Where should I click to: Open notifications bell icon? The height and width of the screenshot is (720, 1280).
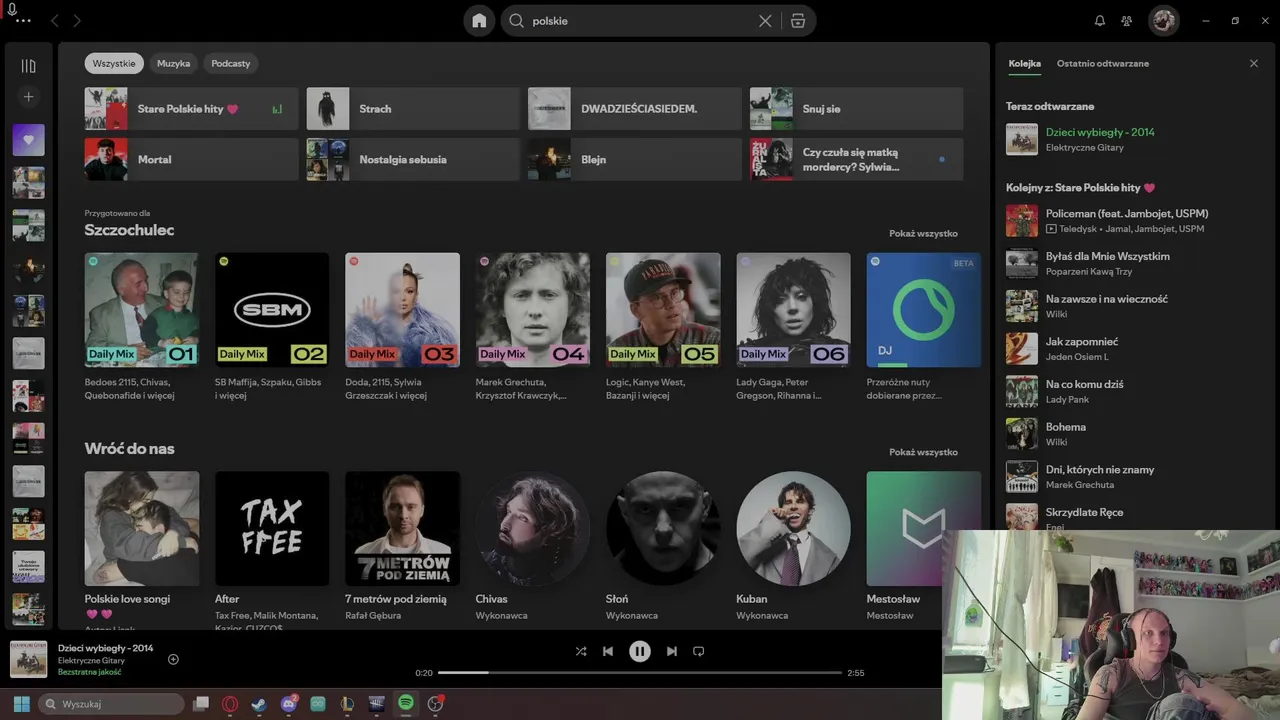click(1100, 21)
